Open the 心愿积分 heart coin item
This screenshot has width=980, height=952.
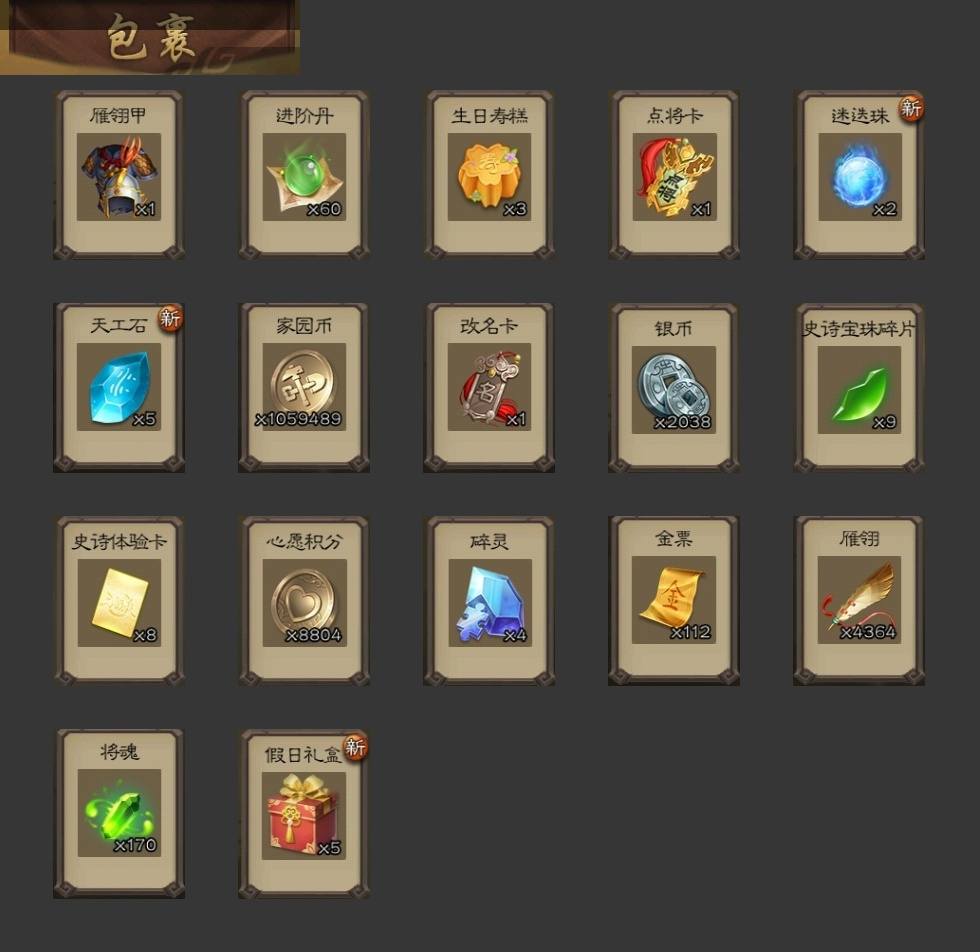pyautogui.click(x=304, y=601)
